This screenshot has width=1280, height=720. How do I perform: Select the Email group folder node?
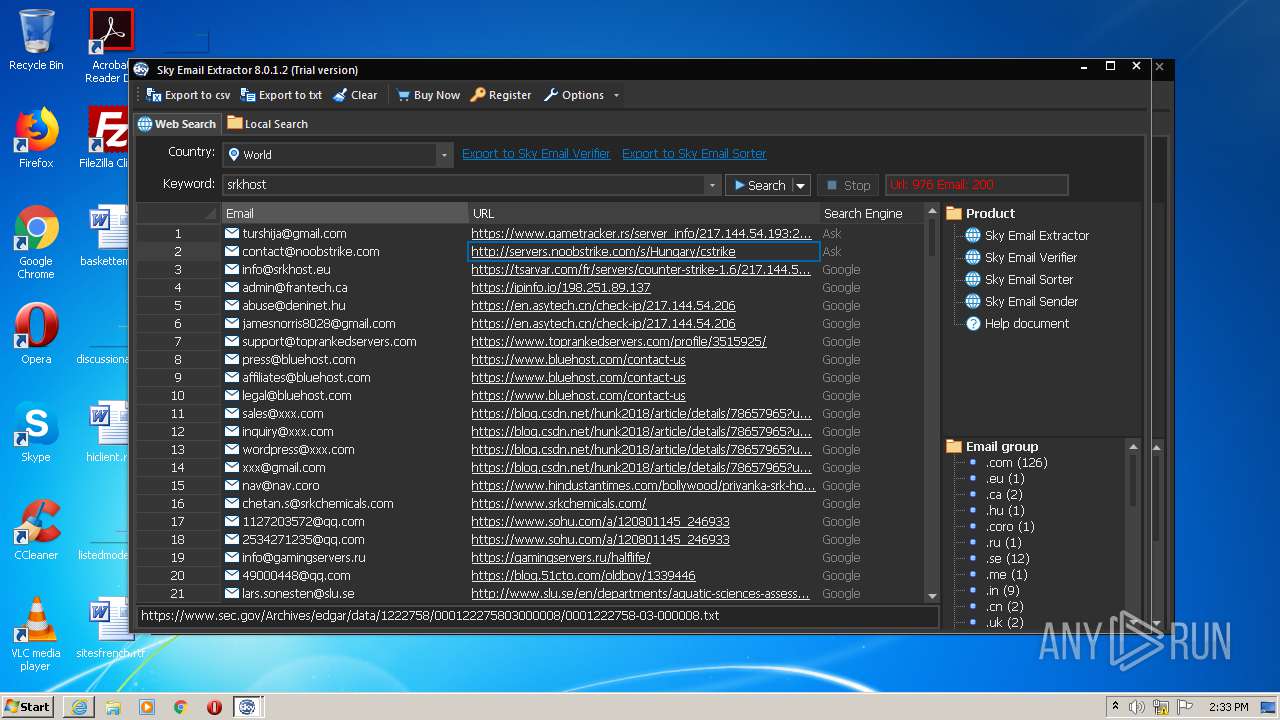pyautogui.click(x=992, y=446)
